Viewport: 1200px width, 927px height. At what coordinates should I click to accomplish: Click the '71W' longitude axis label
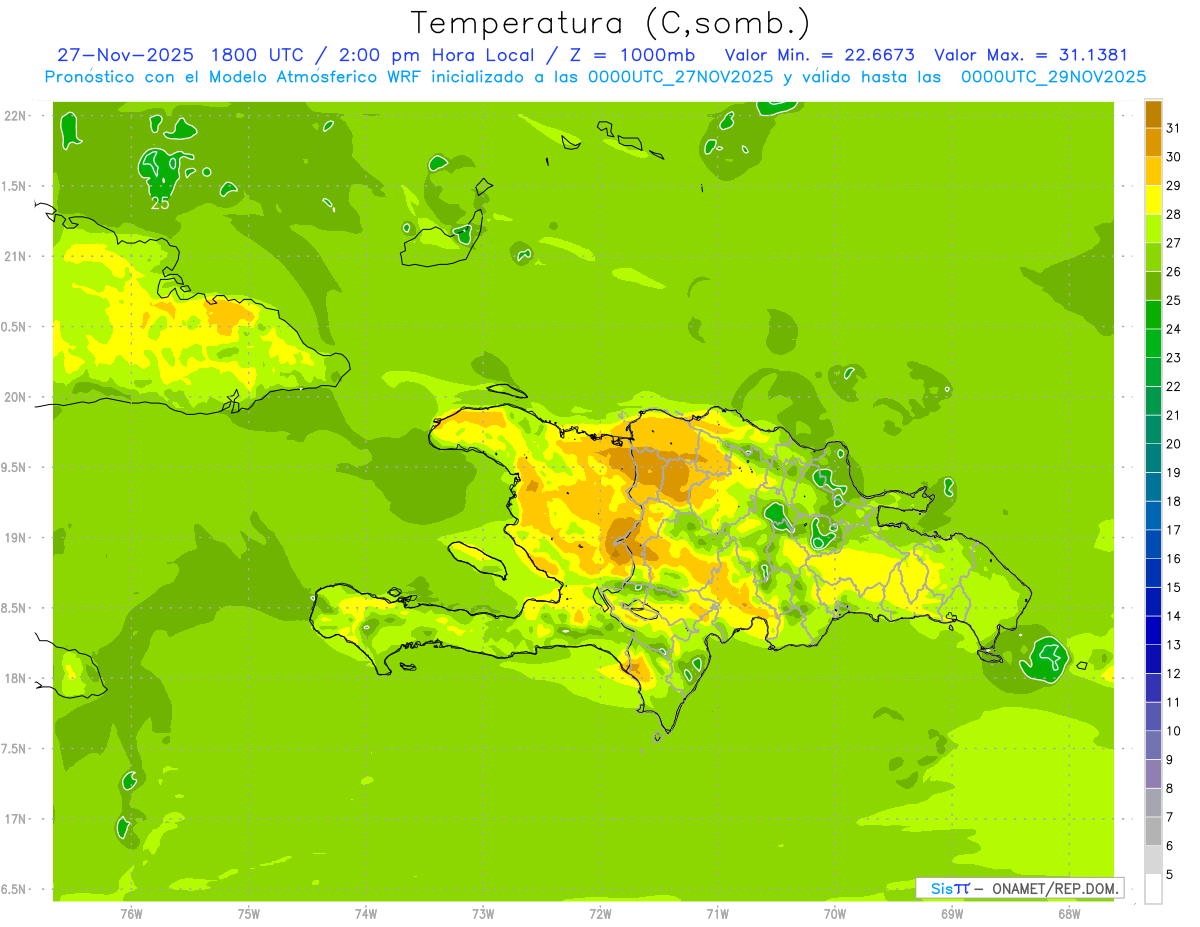pyautogui.click(x=717, y=914)
